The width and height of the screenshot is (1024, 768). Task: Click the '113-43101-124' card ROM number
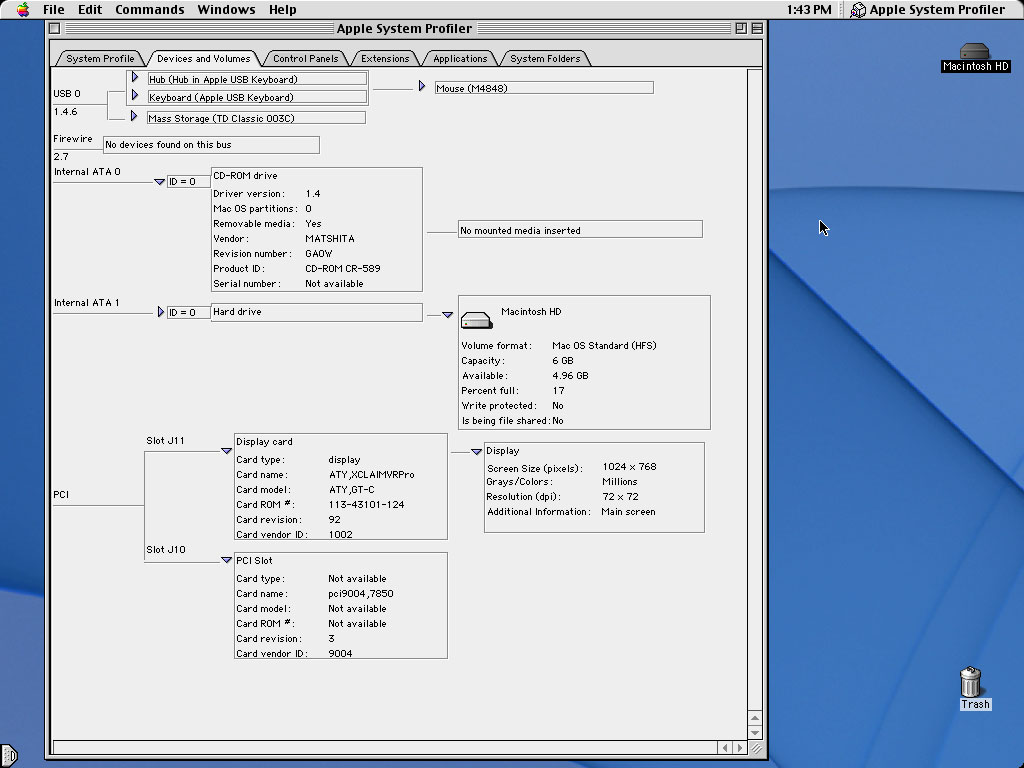click(x=366, y=505)
